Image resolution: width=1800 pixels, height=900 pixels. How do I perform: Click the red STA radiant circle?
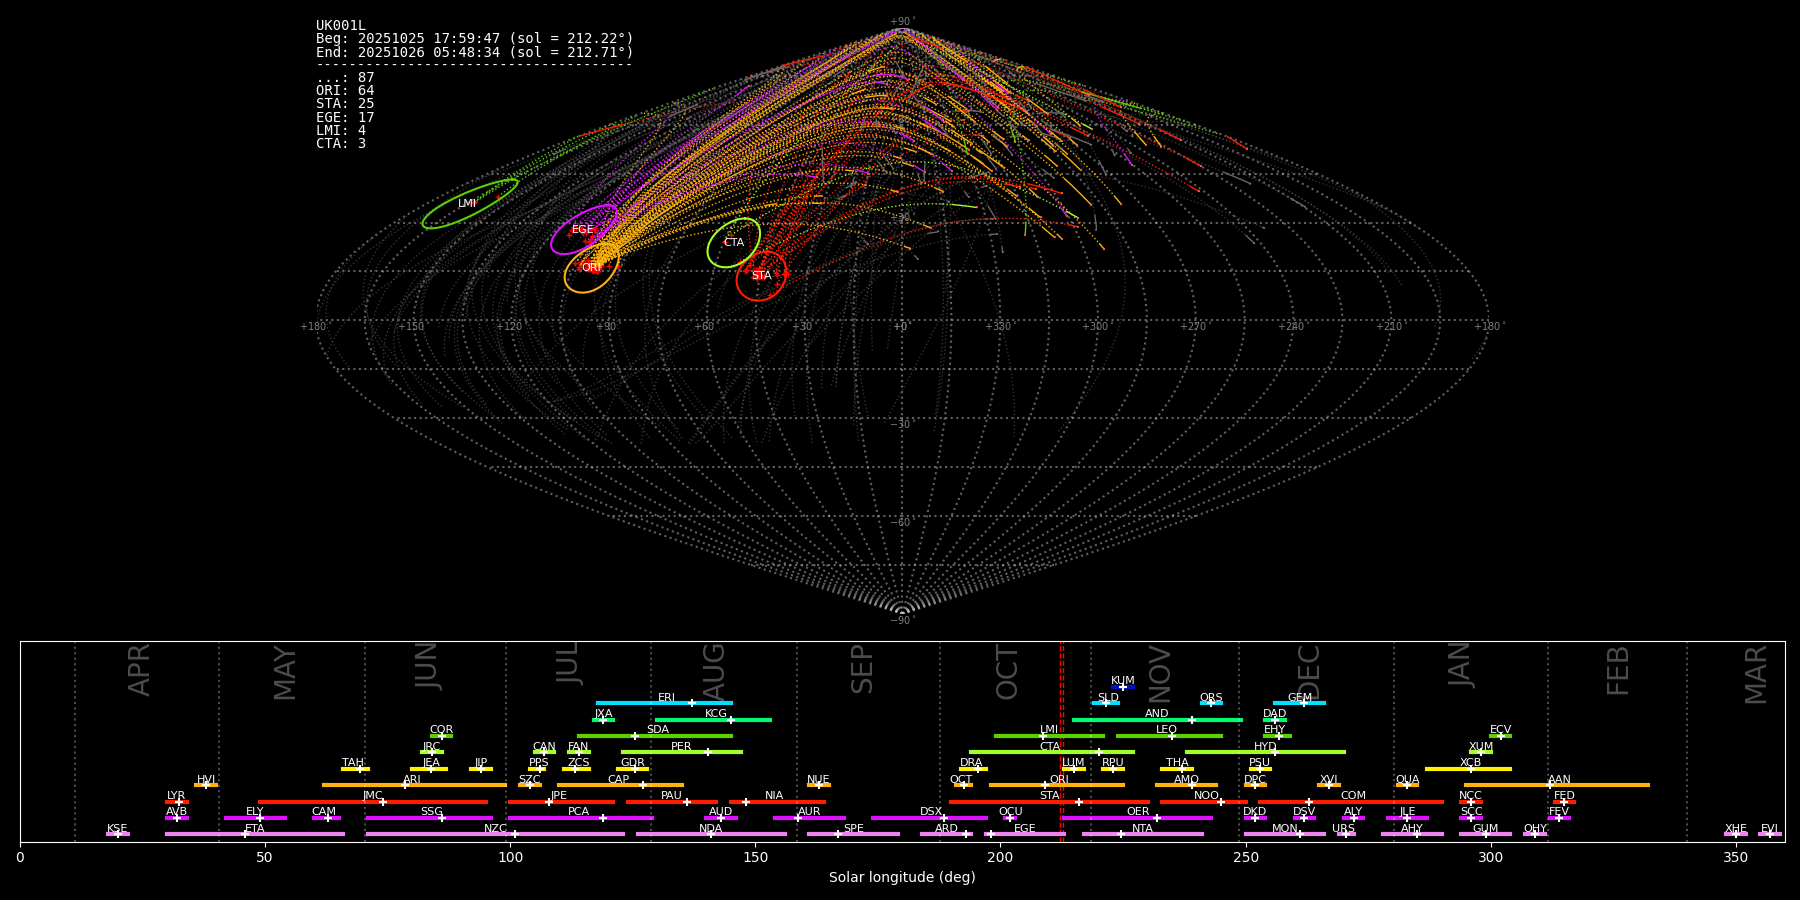(761, 276)
